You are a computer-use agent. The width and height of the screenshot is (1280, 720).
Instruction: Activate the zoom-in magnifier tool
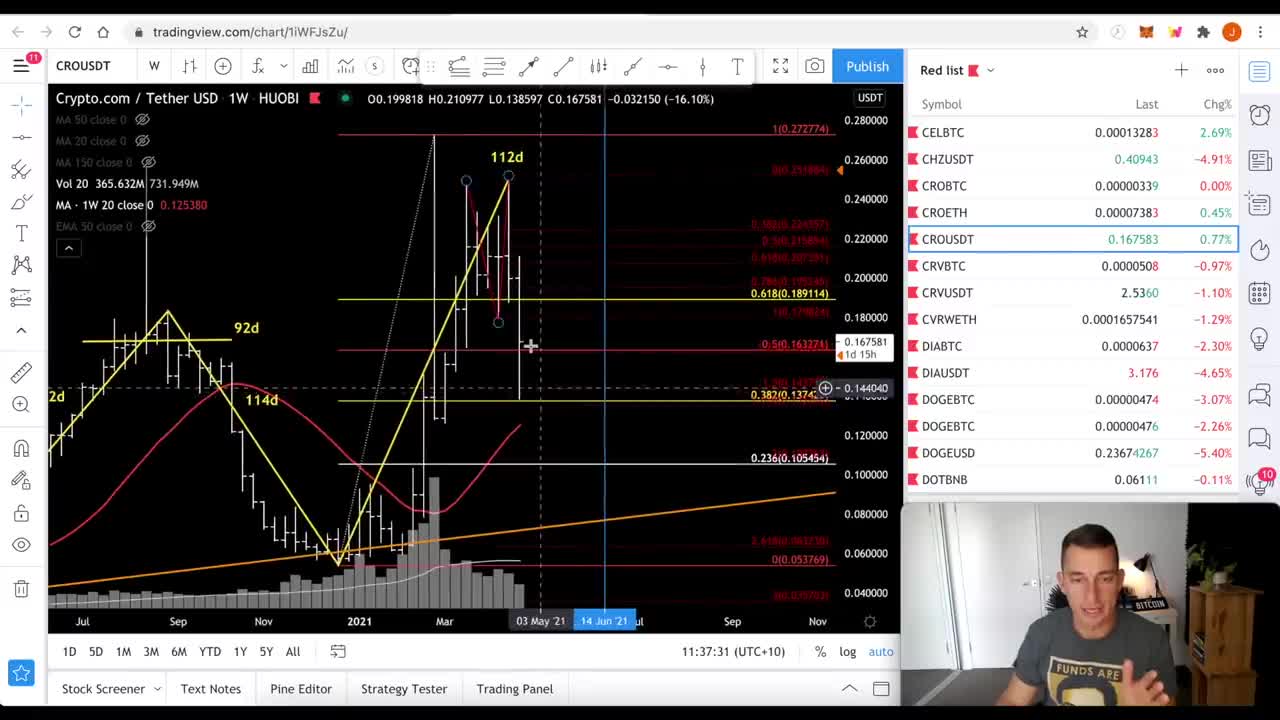click(x=21, y=404)
